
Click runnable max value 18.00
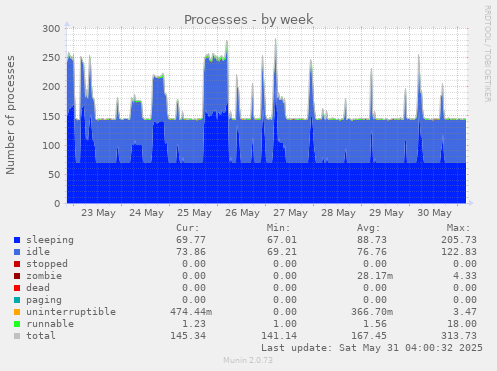tap(462, 324)
